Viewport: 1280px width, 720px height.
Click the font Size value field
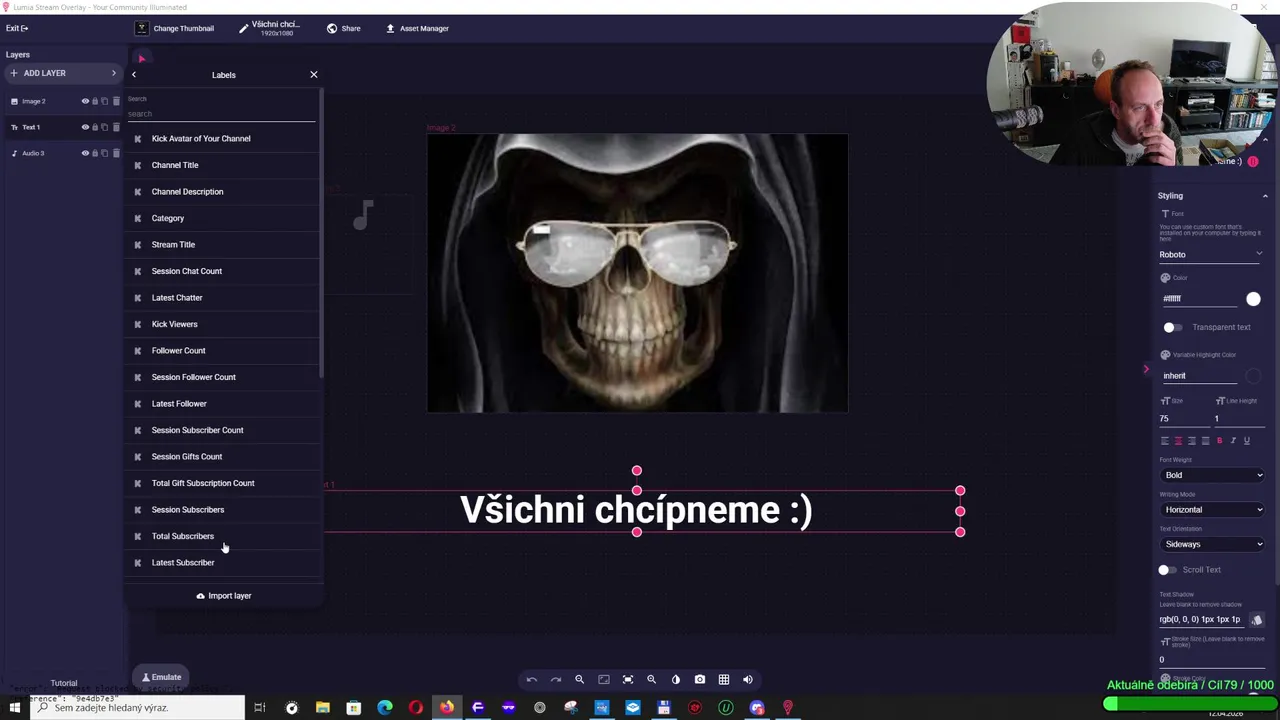(x=1182, y=419)
